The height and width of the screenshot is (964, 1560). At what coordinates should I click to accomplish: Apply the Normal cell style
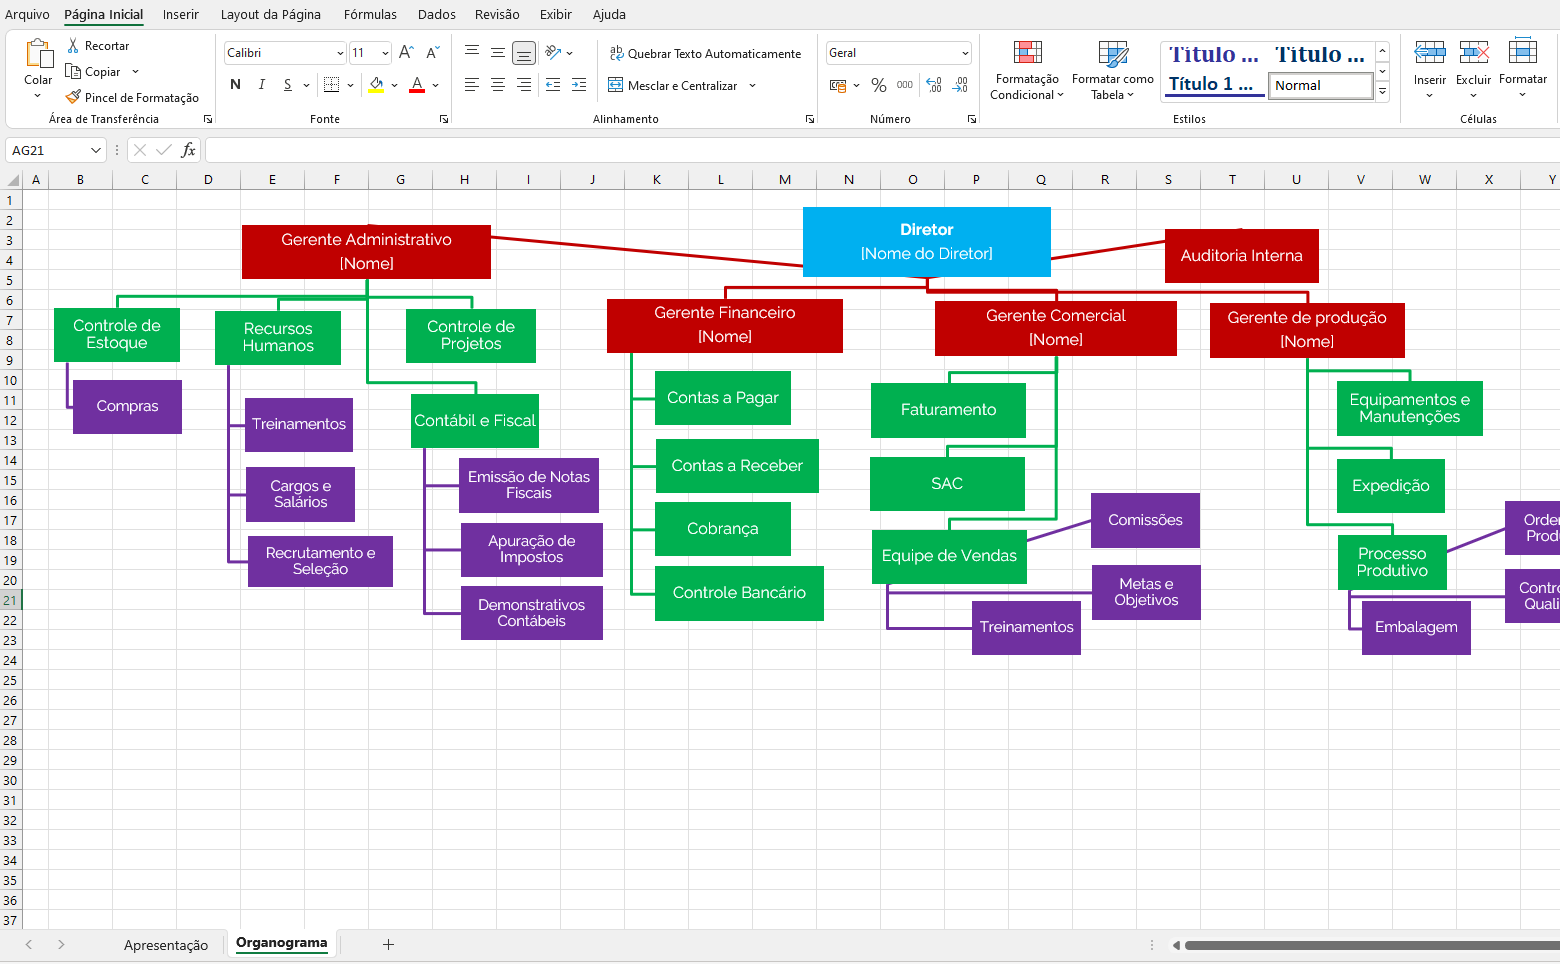(x=1319, y=86)
